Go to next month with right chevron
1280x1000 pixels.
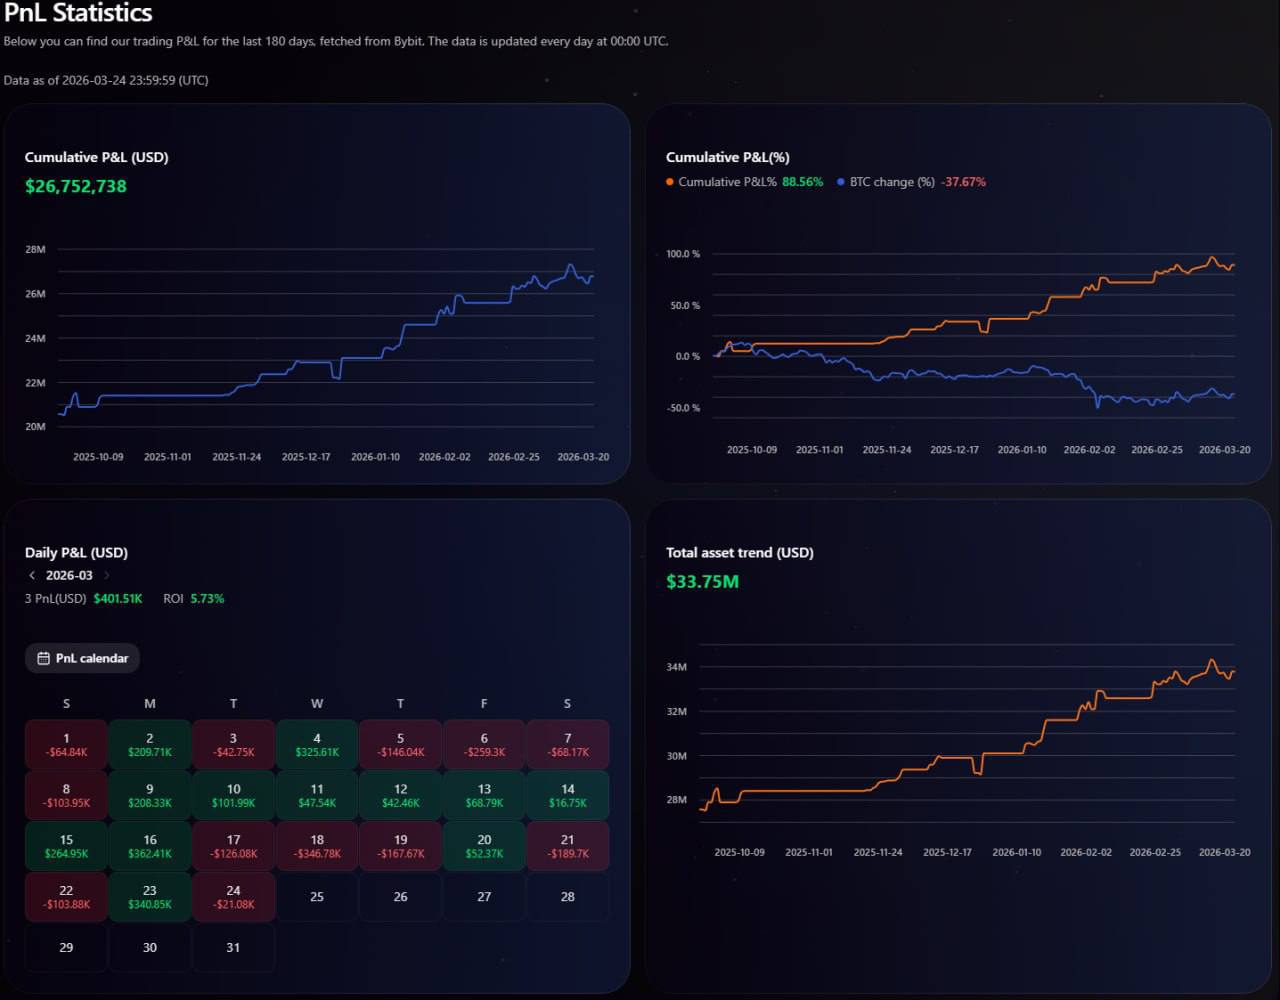click(107, 575)
